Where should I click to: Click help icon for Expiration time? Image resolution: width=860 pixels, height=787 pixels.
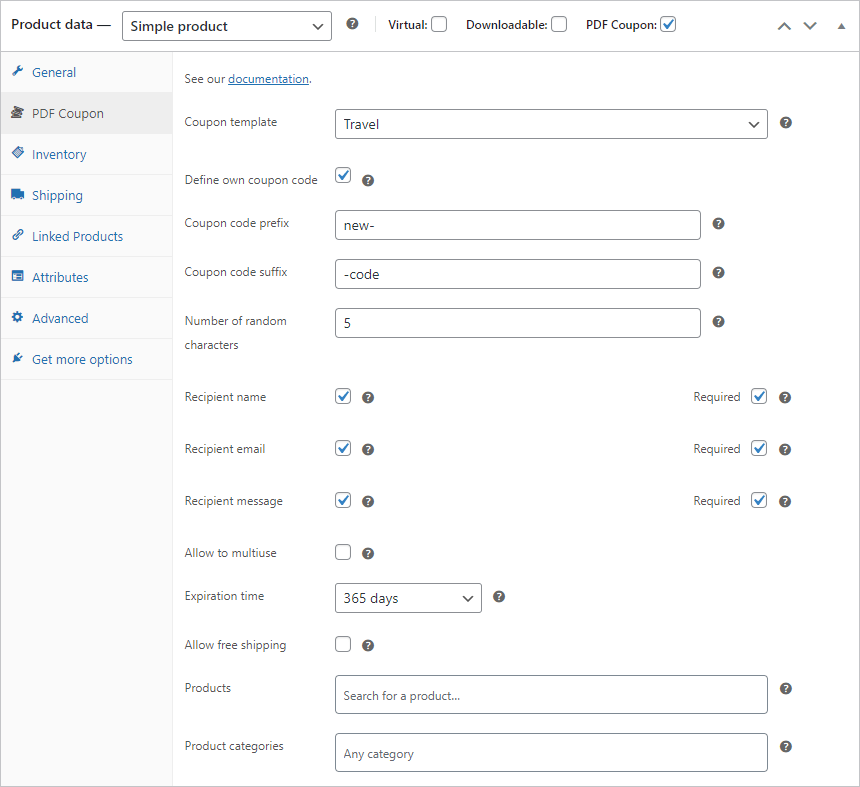coord(499,597)
